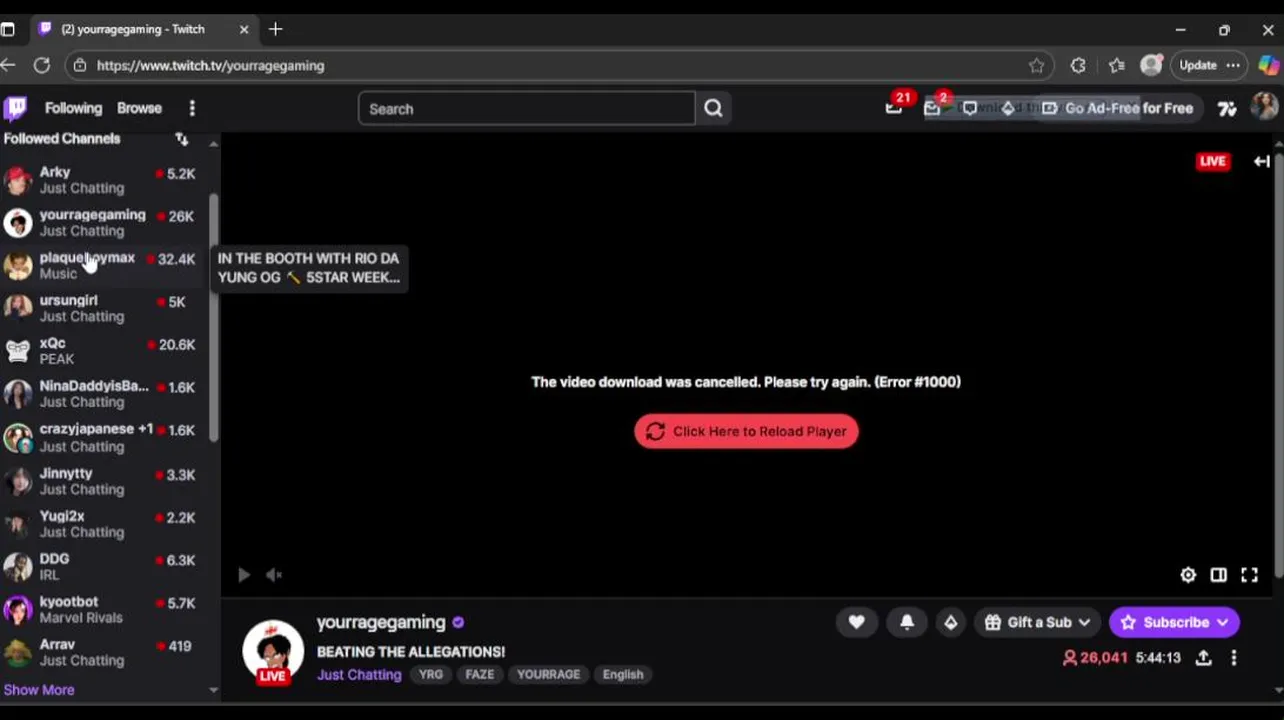Click the verified badge next to yourragegaming
Screen dimensions: 1284x720
pyautogui.click(x=458, y=622)
